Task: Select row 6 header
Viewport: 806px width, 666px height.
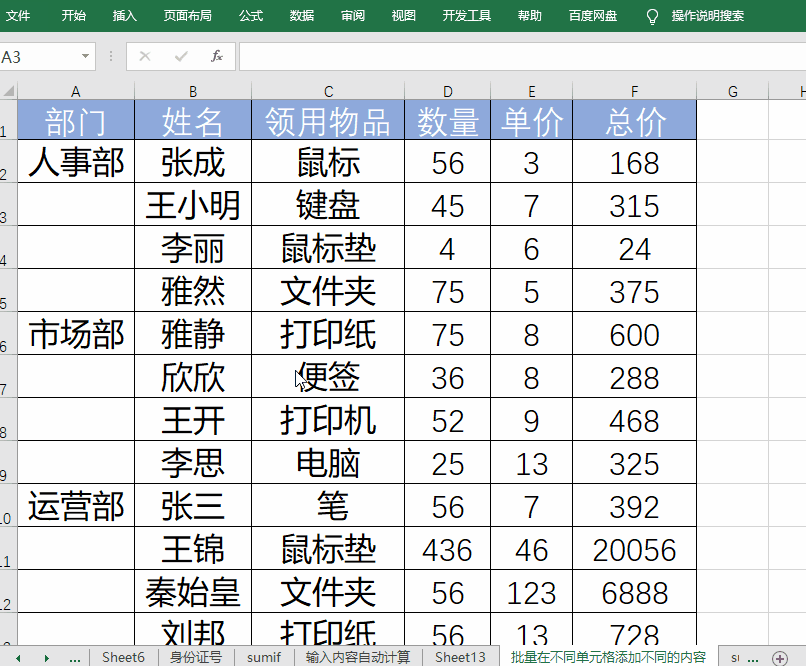Action: pyautogui.click(x=8, y=334)
